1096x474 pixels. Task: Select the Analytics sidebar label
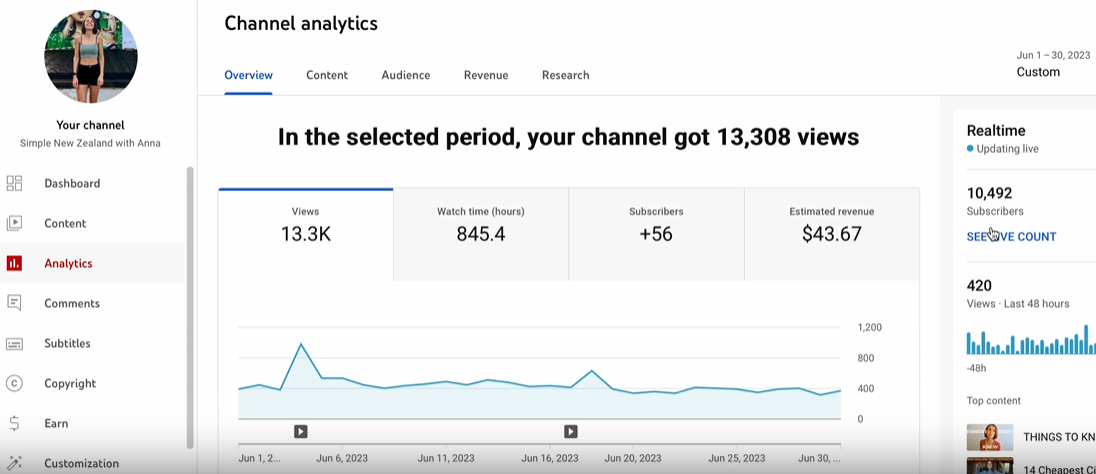click(68, 263)
